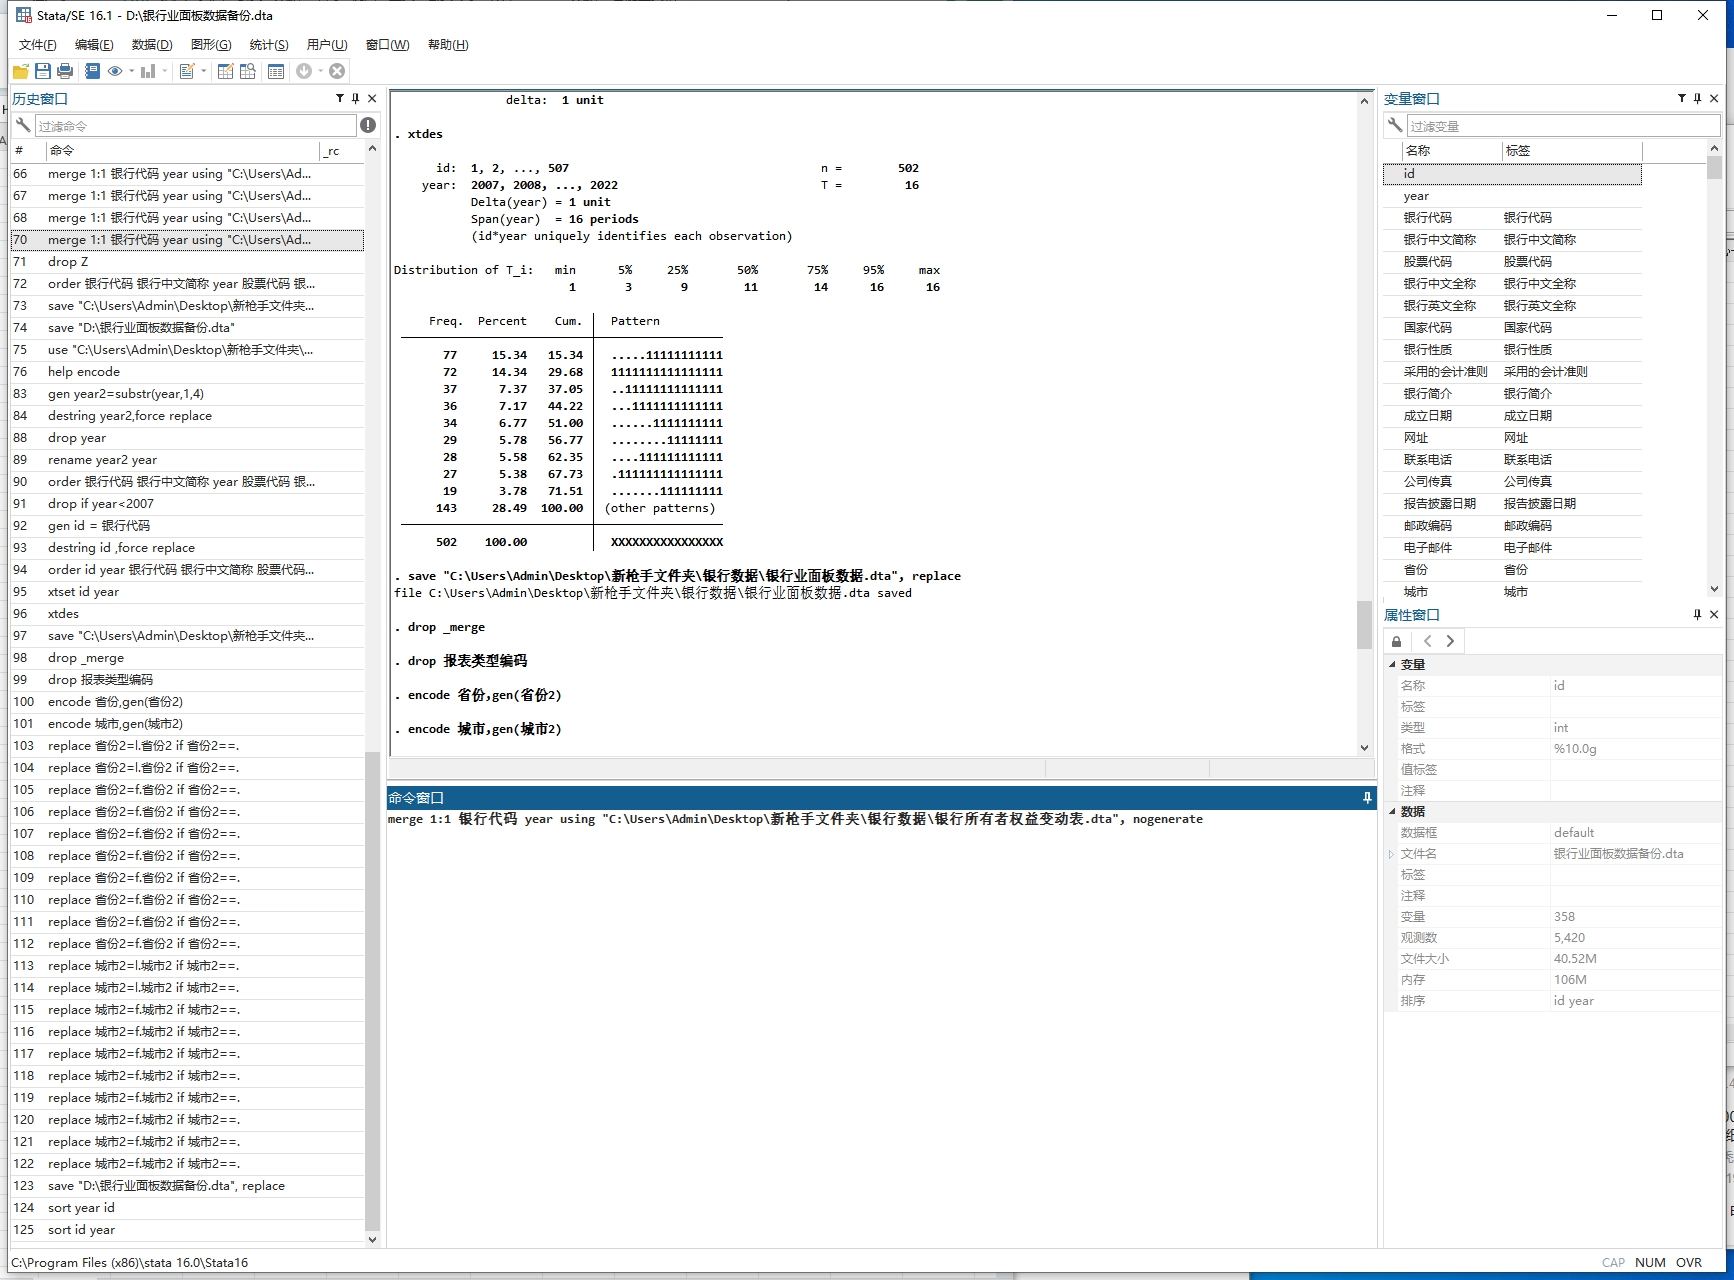Click the 过滤变量 filter input field
The width and height of the screenshot is (1734, 1280).
click(1562, 126)
